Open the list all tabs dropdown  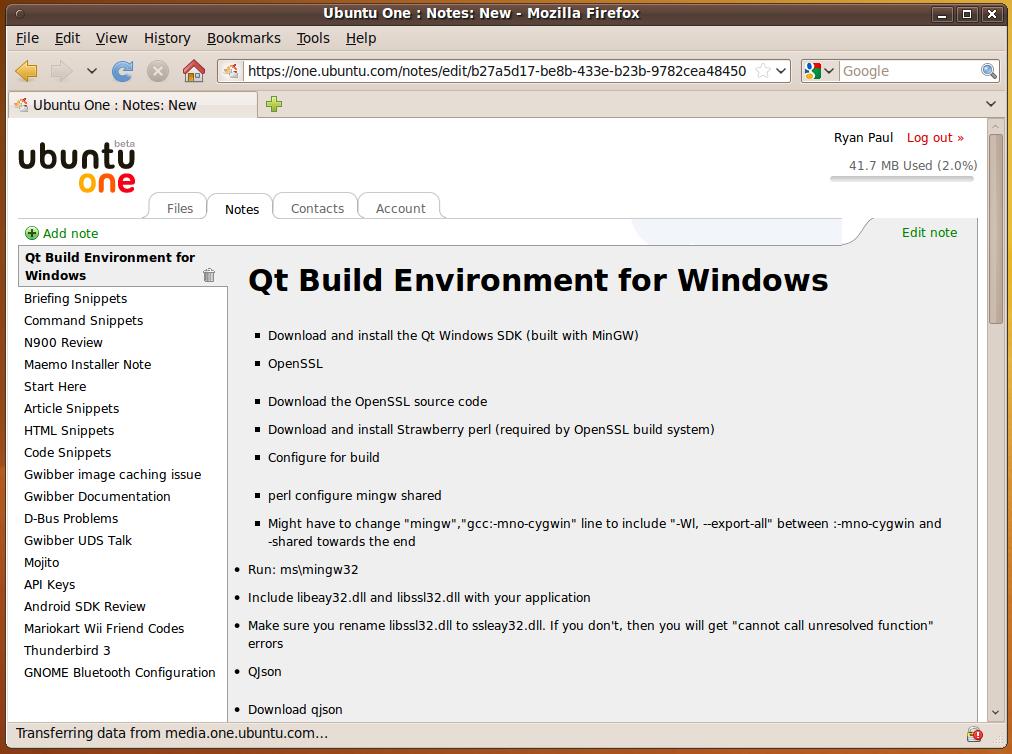[x=991, y=104]
